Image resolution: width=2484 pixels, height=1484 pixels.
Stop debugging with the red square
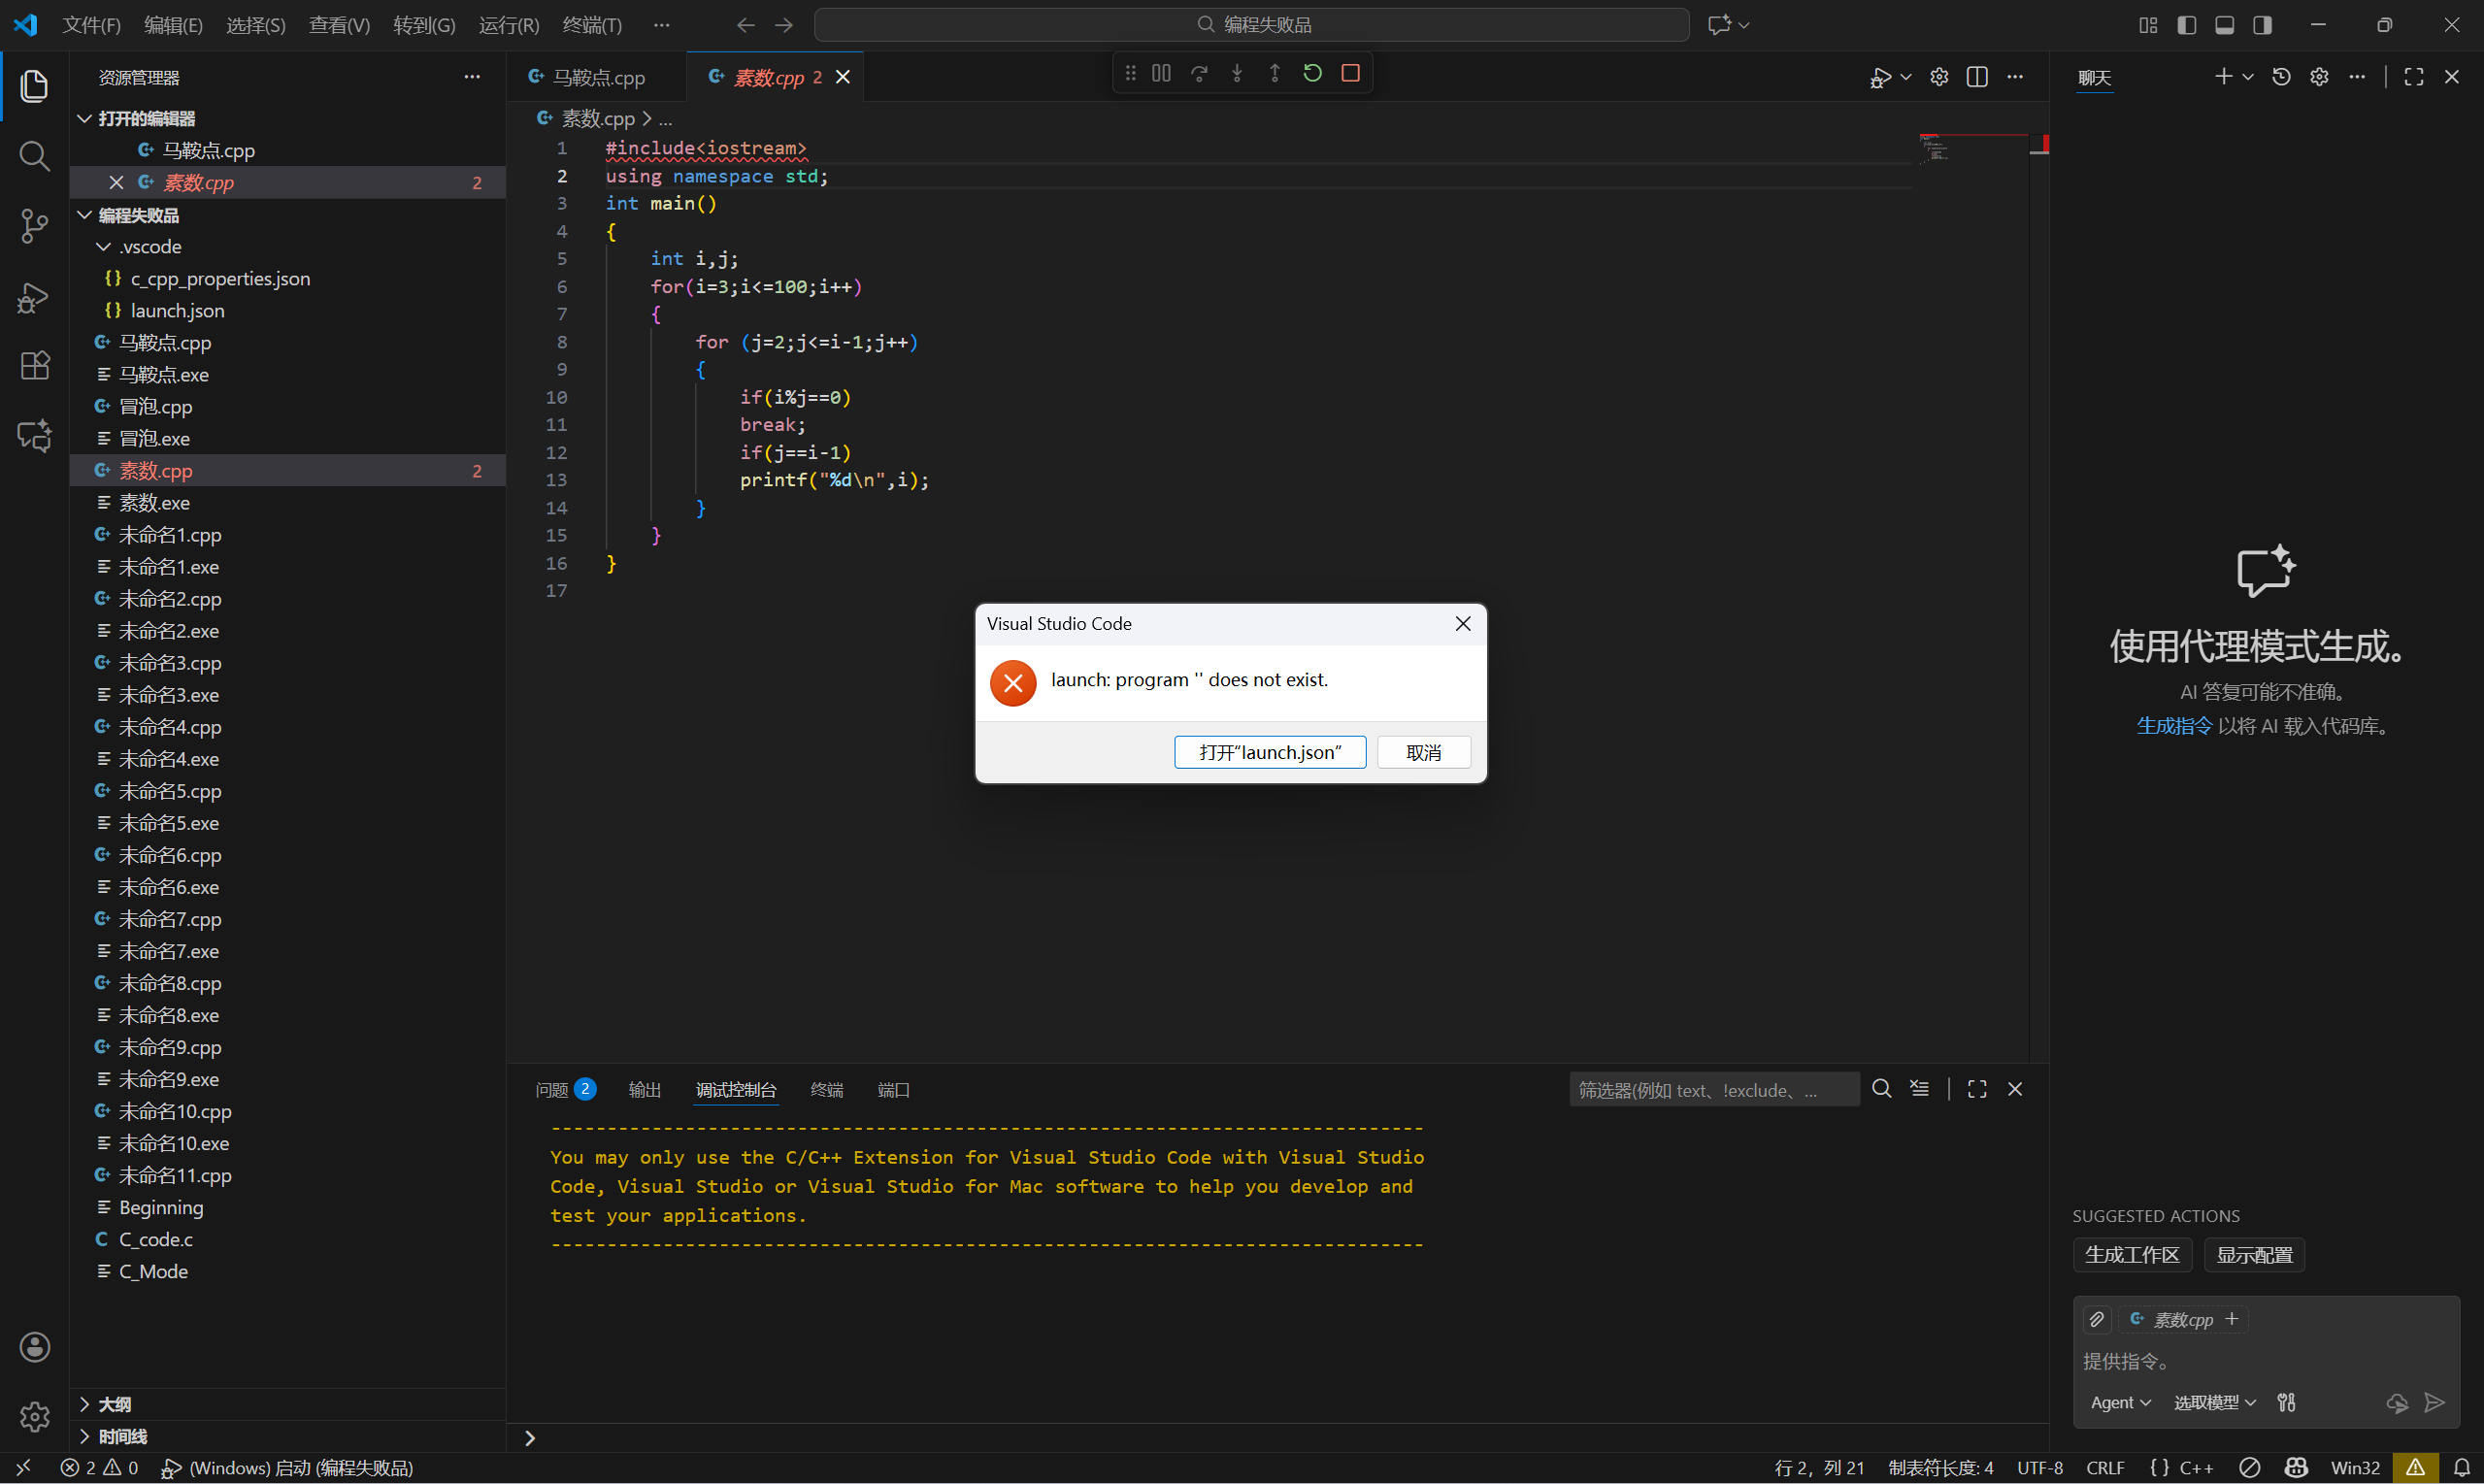click(1350, 73)
